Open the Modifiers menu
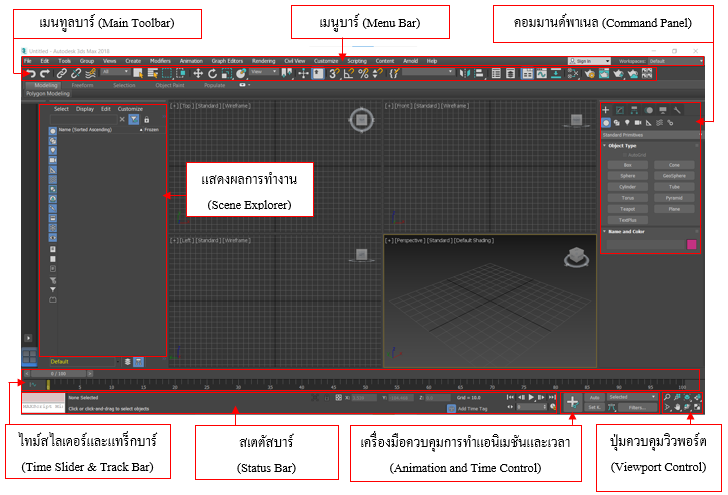The height and width of the screenshot is (495, 728). pos(160,61)
